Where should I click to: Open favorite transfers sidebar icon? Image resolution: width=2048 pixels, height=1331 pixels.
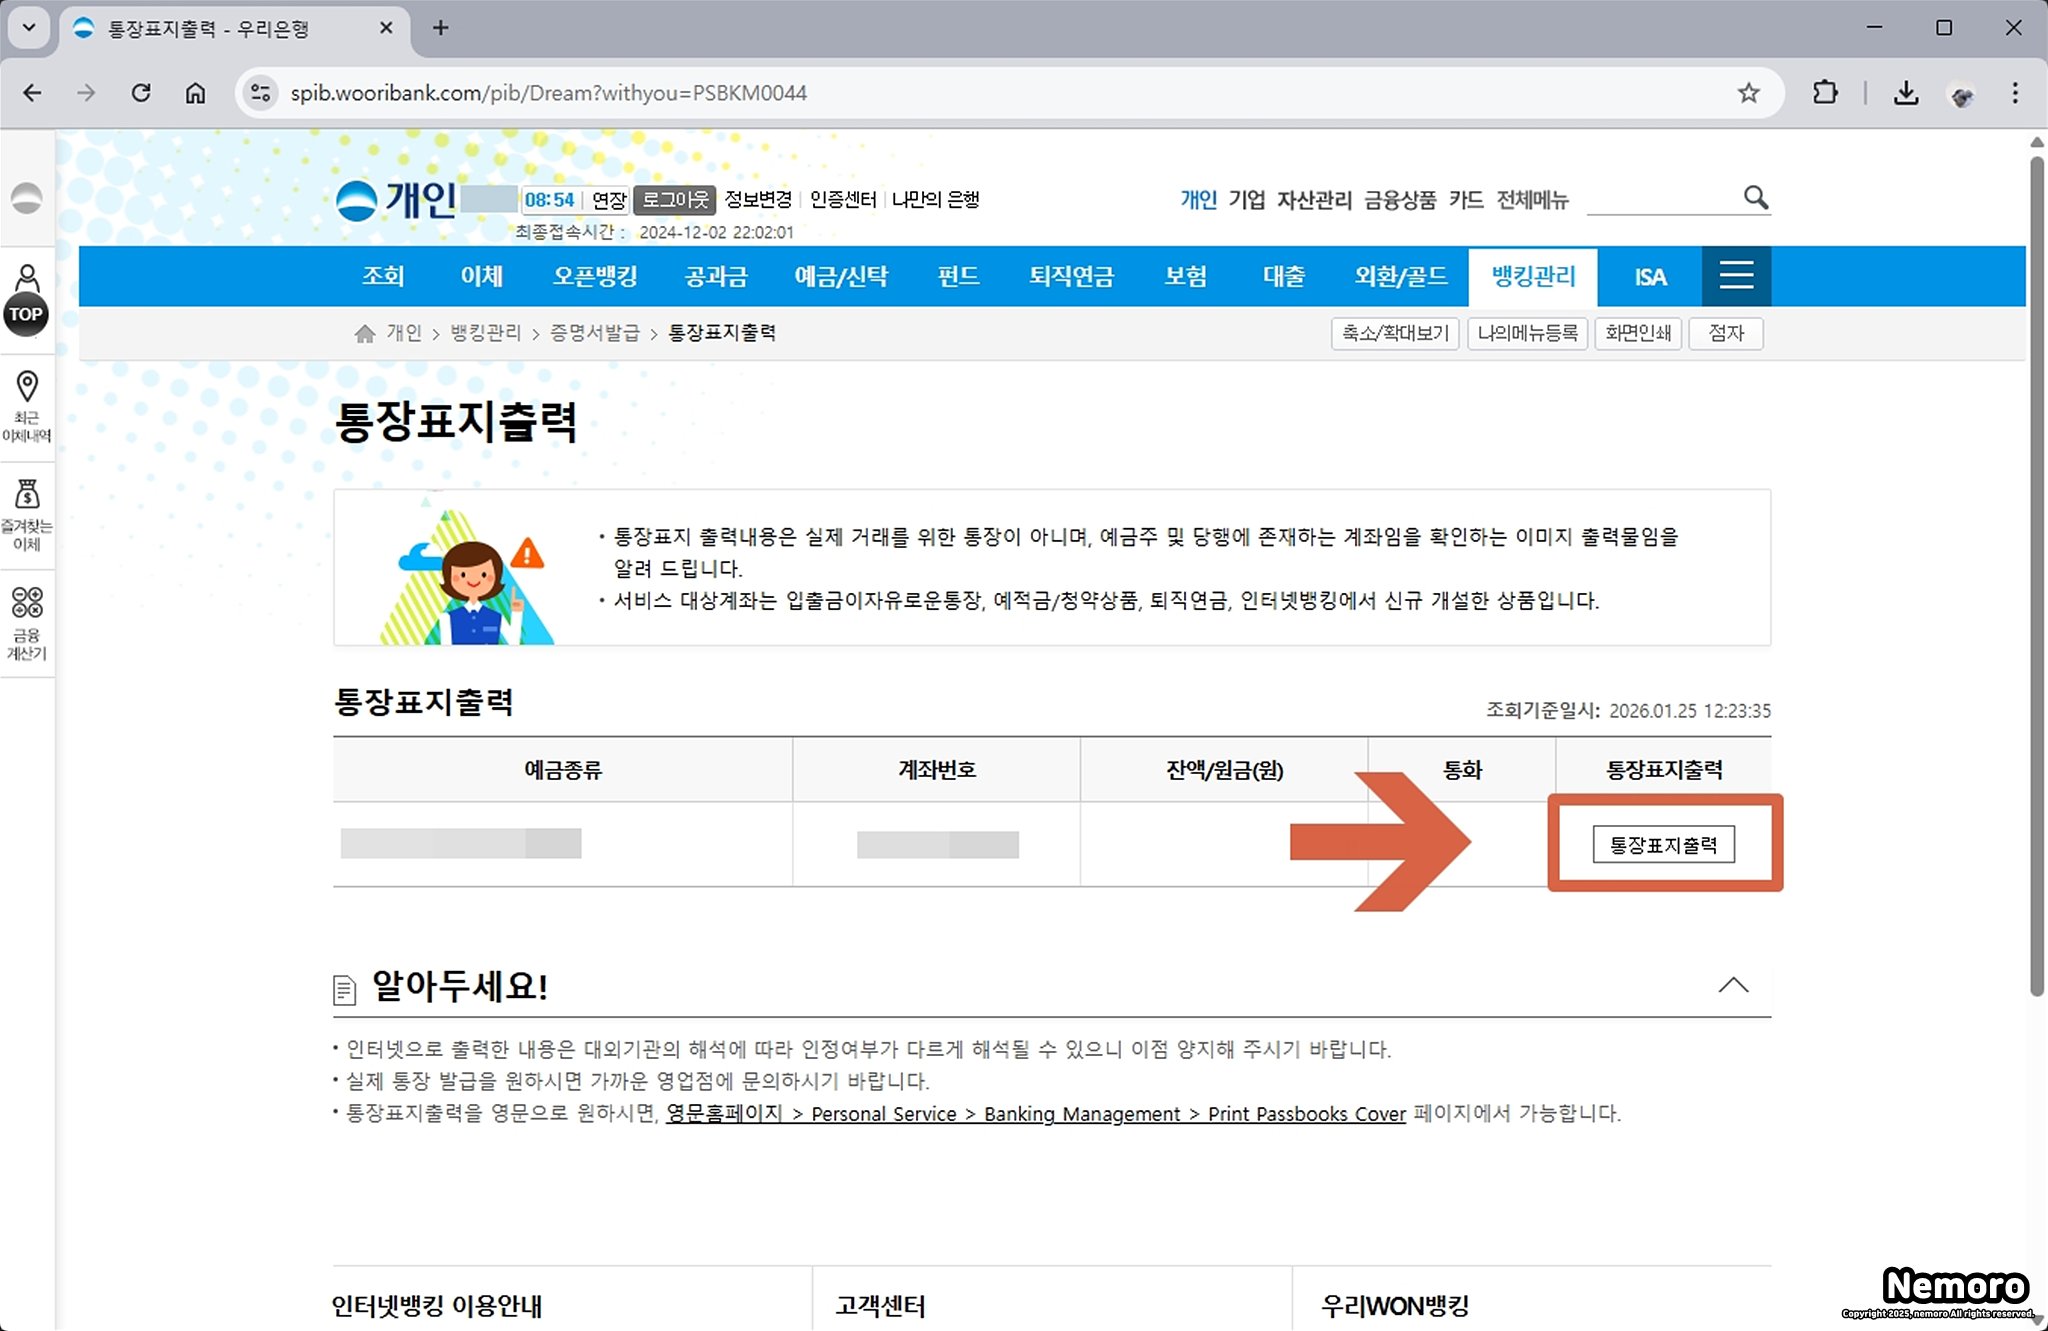click(x=27, y=514)
